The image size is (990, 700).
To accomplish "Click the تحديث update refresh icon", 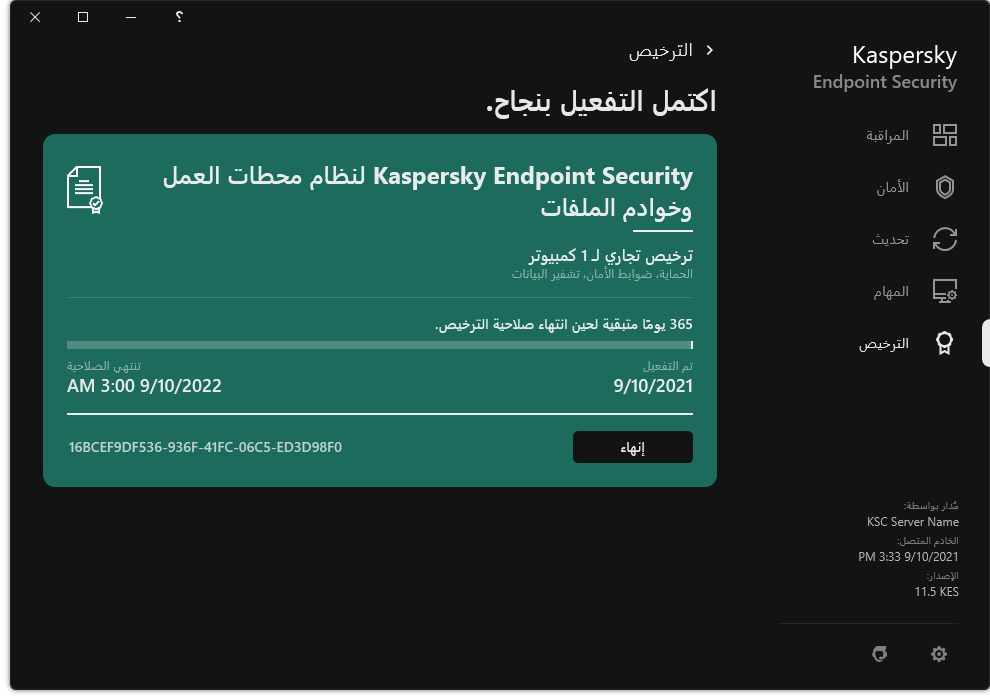I will click(x=944, y=239).
